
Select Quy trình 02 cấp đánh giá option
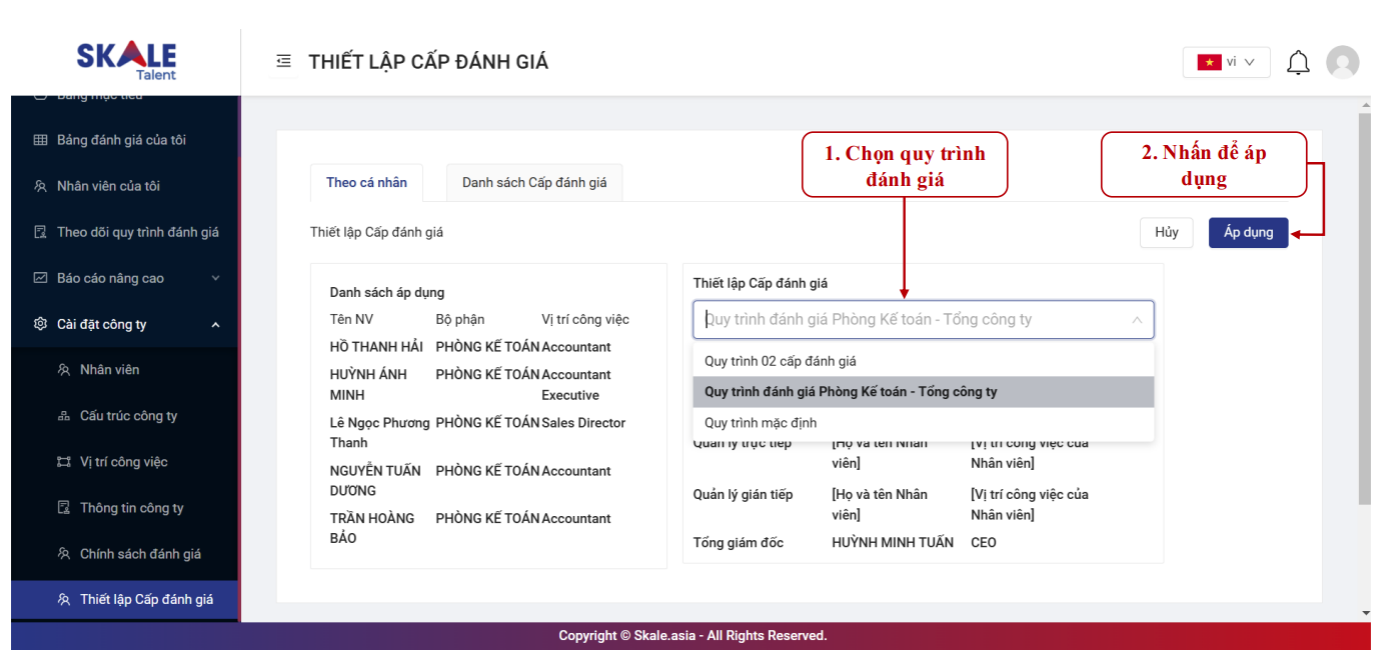(x=780, y=361)
